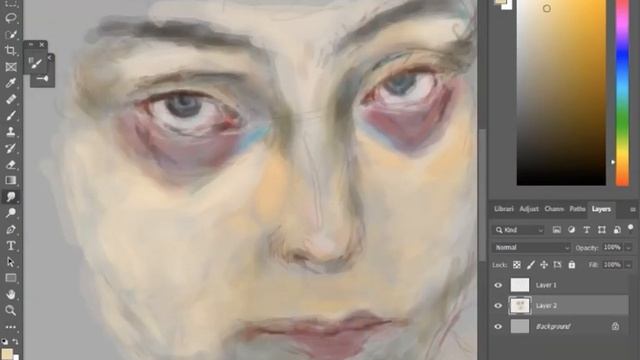Select the Pen tool

(x=11, y=229)
